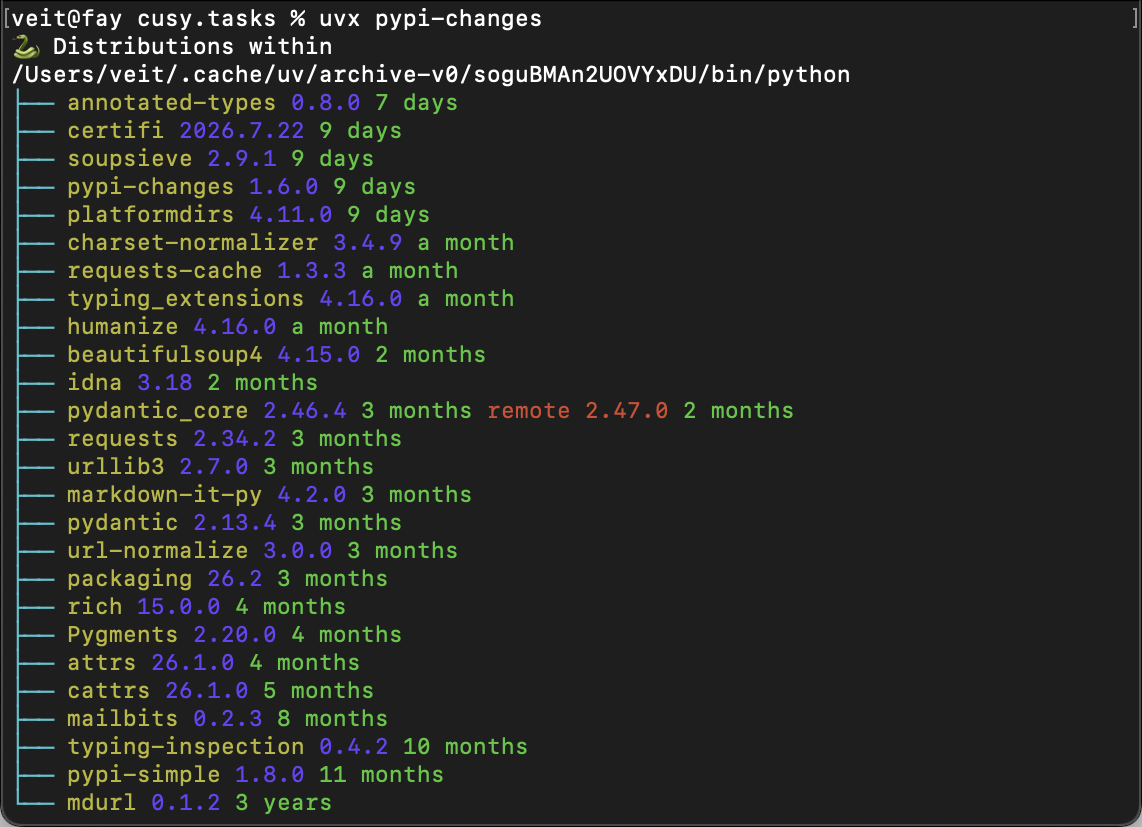Click the 'certifi' version 2026.7.22
Screen dimensions: 1142x827
point(241,131)
